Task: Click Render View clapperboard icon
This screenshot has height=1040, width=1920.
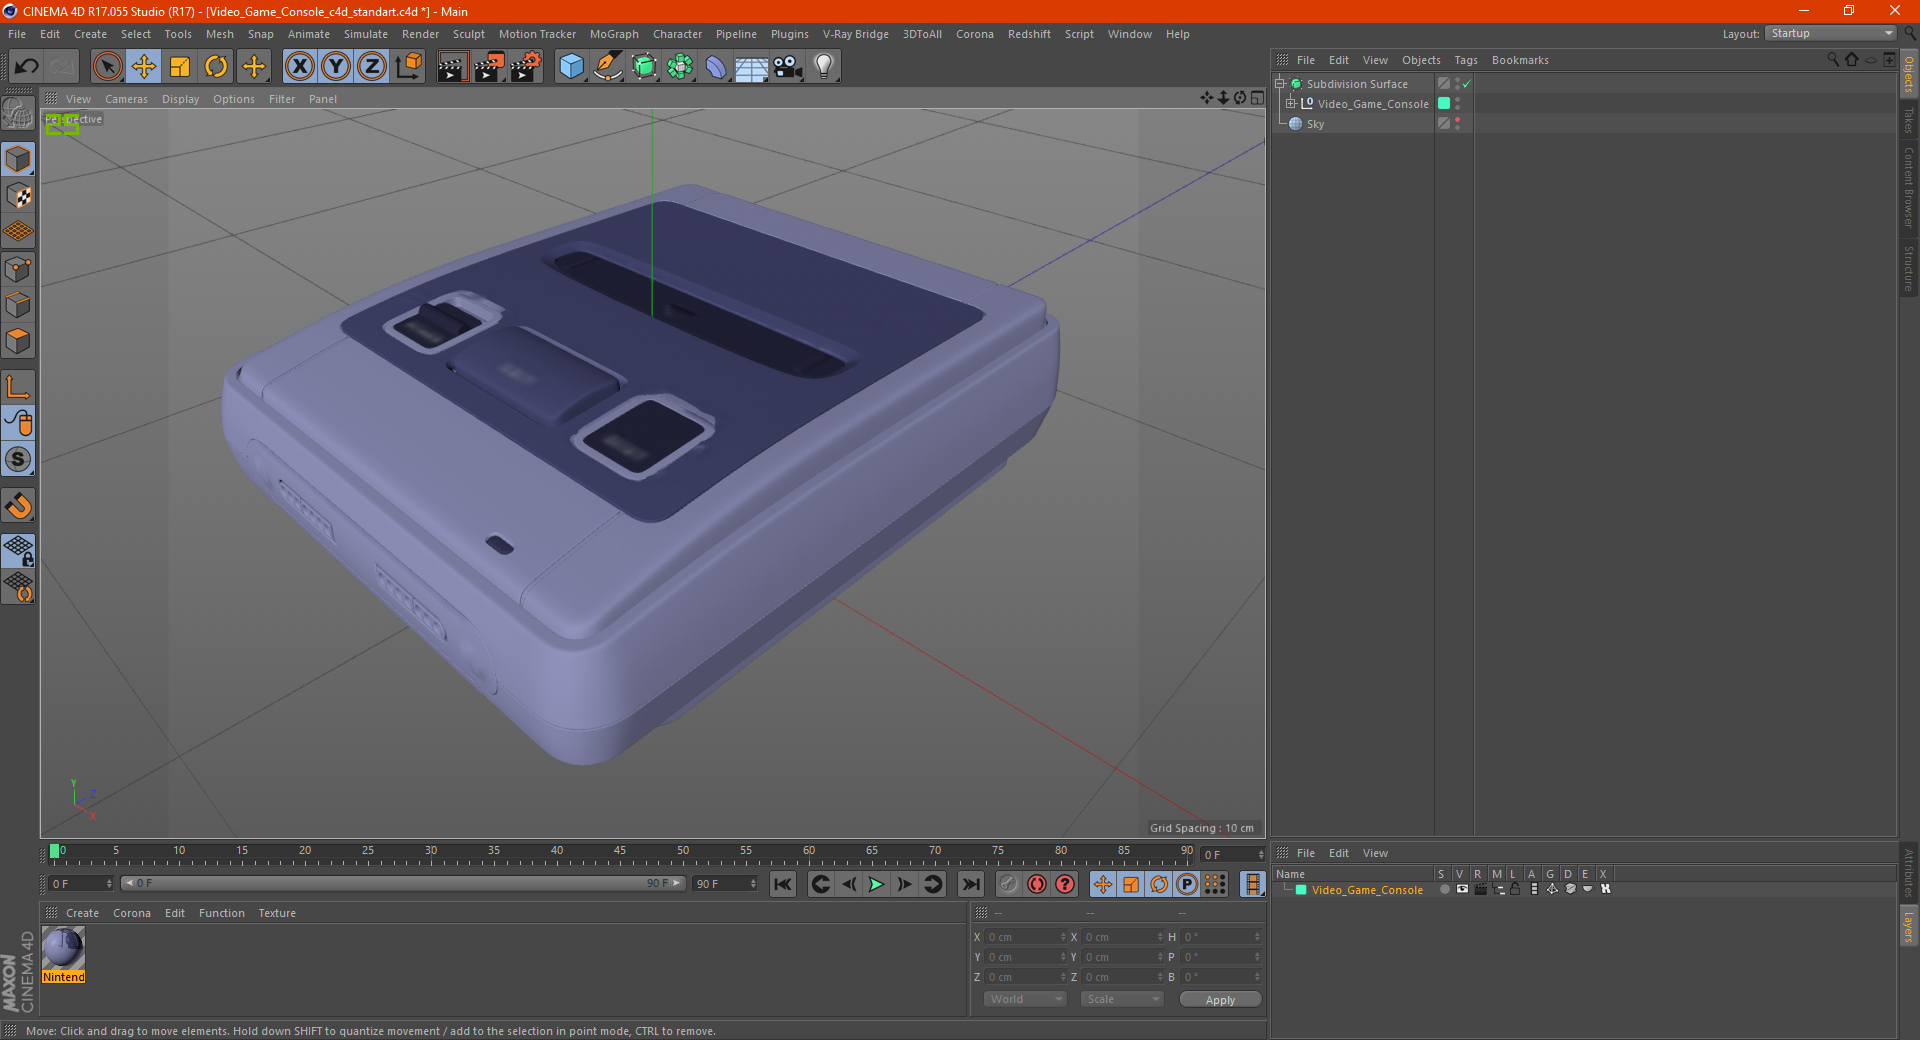Action: pyautogui.click(x=452, y=67)
